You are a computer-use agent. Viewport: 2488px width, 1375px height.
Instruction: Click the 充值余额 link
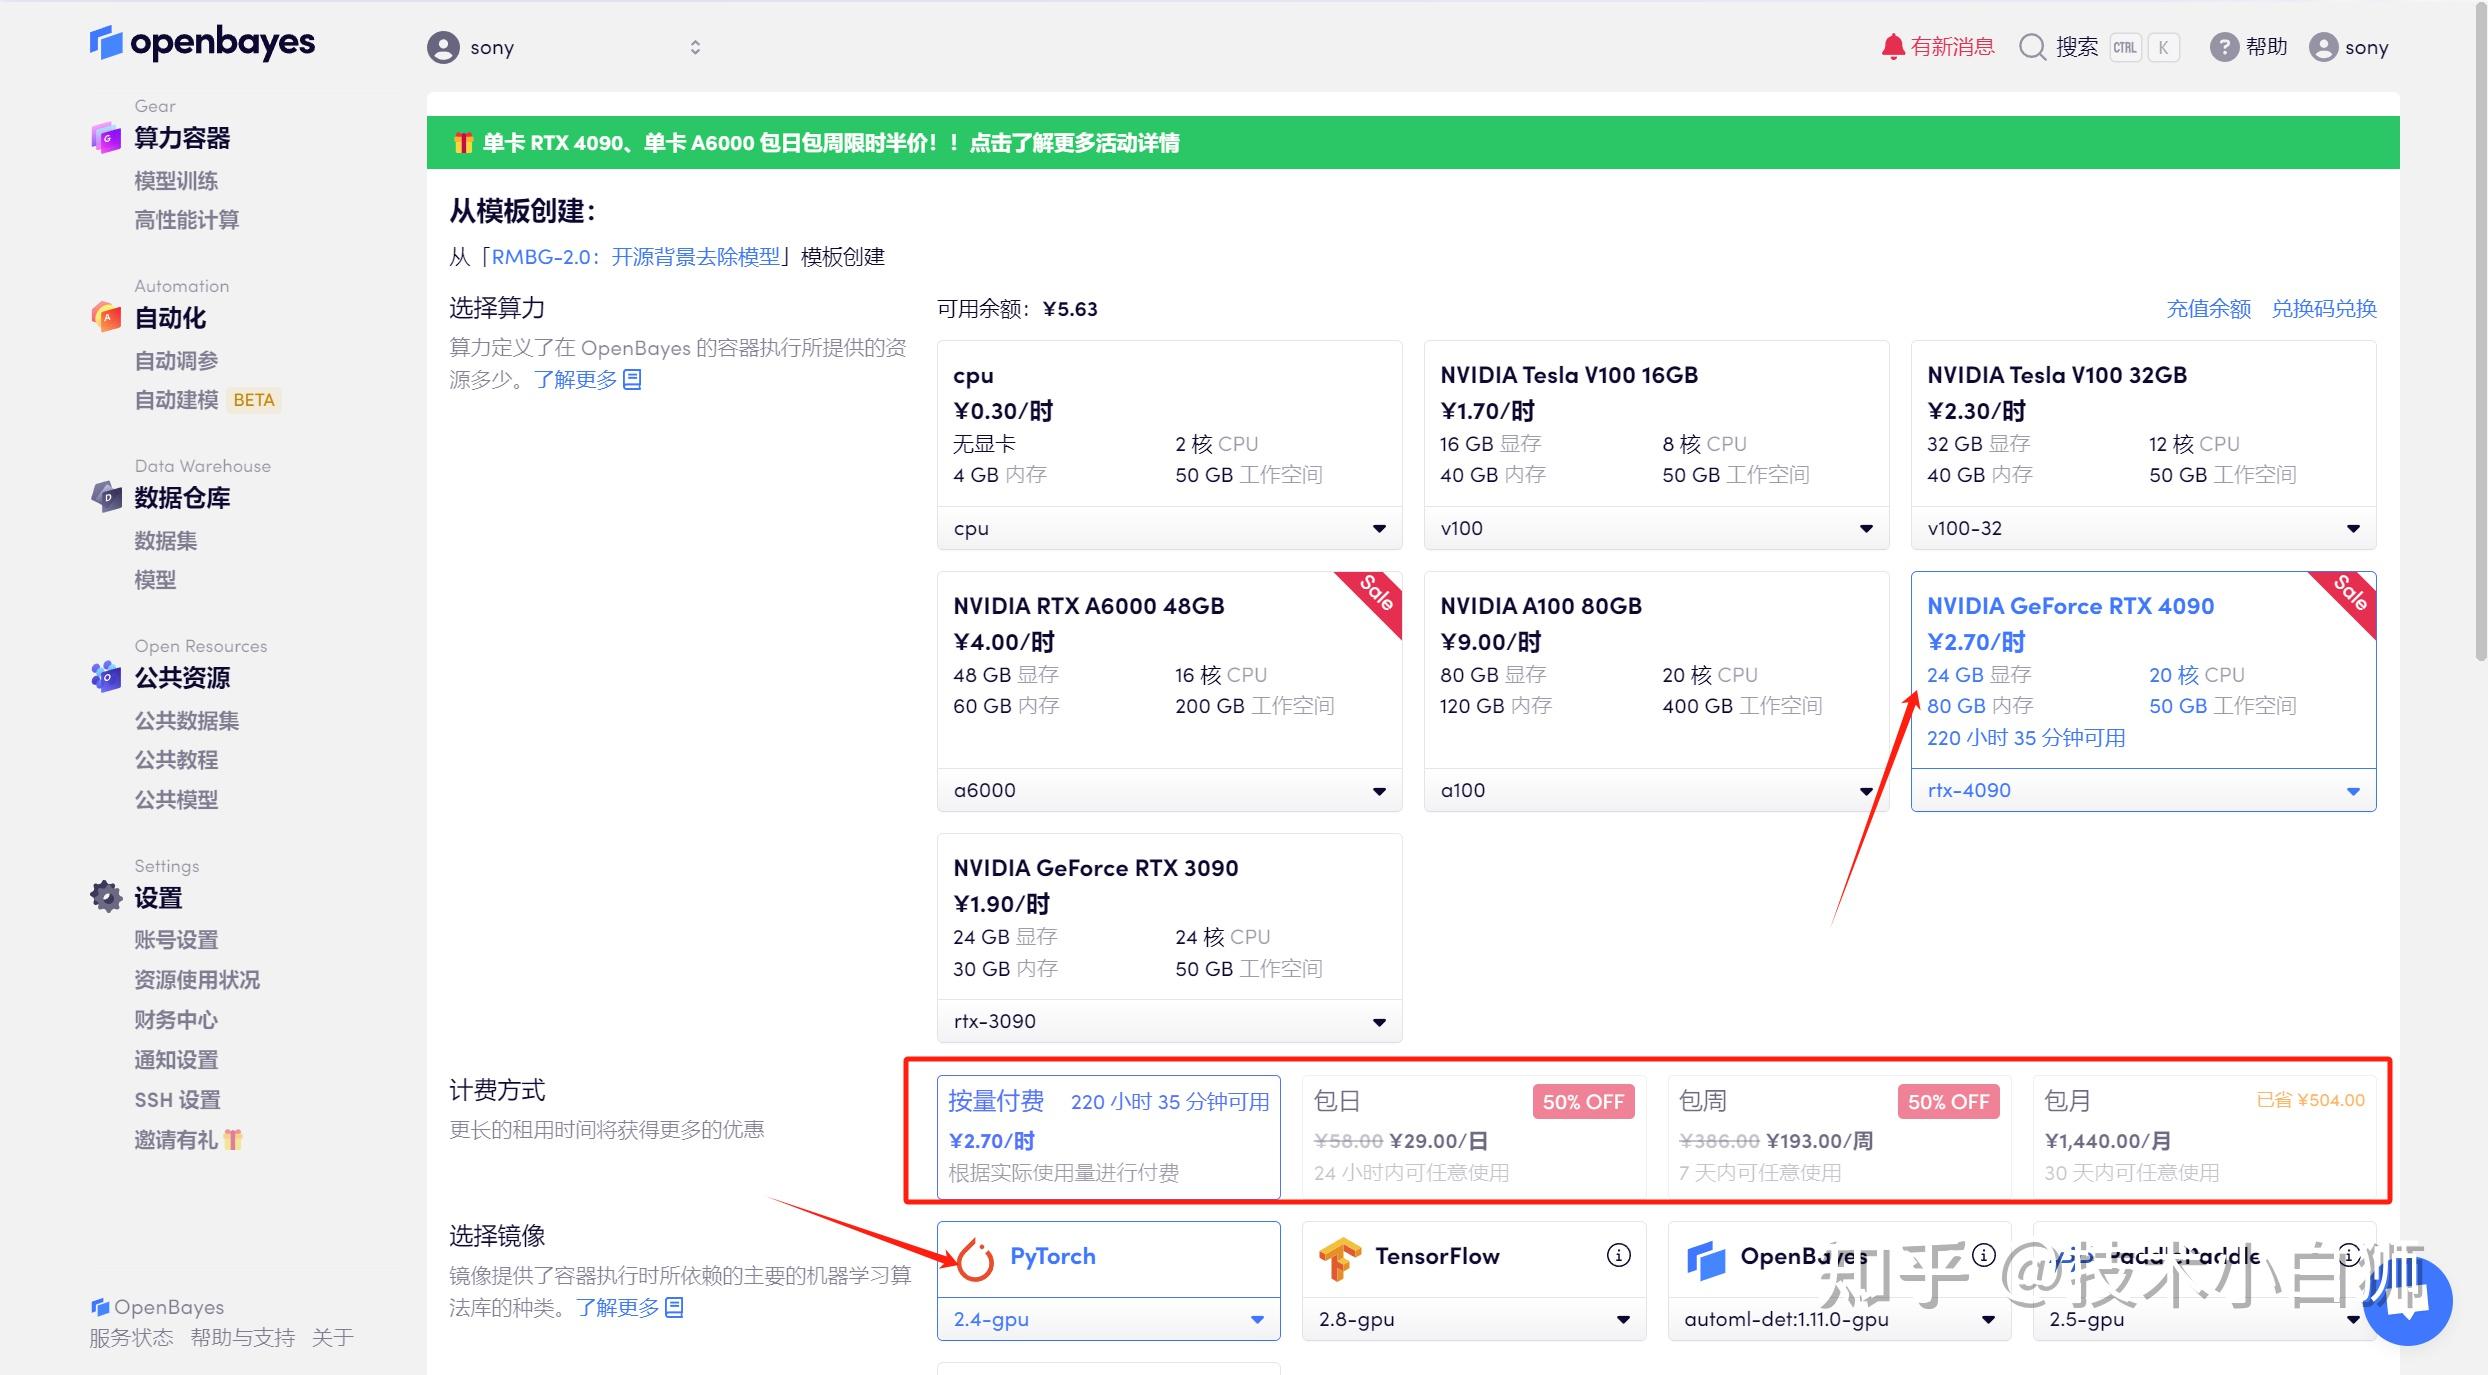coord(2208,309)
